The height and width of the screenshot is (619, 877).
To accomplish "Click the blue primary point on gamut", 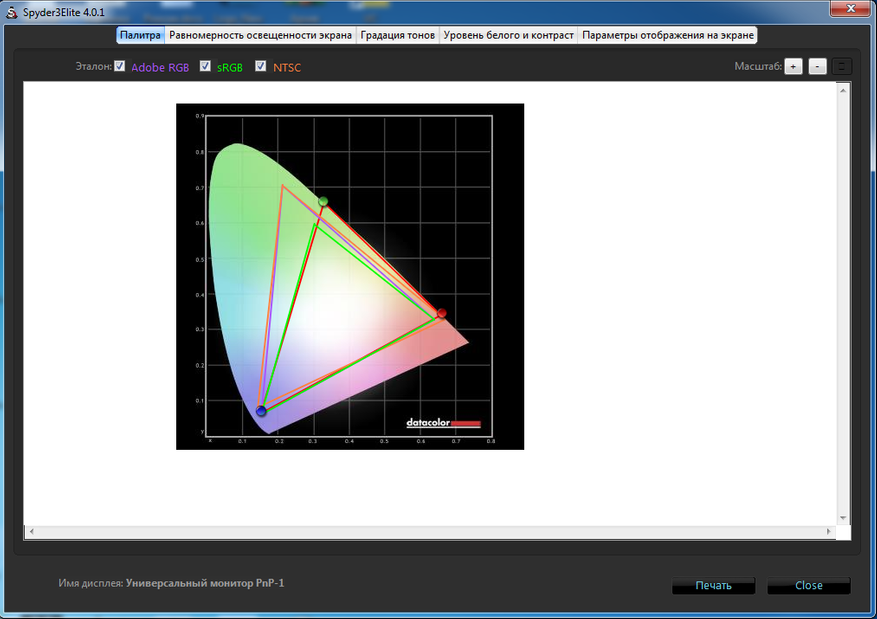I will (261, 411).
